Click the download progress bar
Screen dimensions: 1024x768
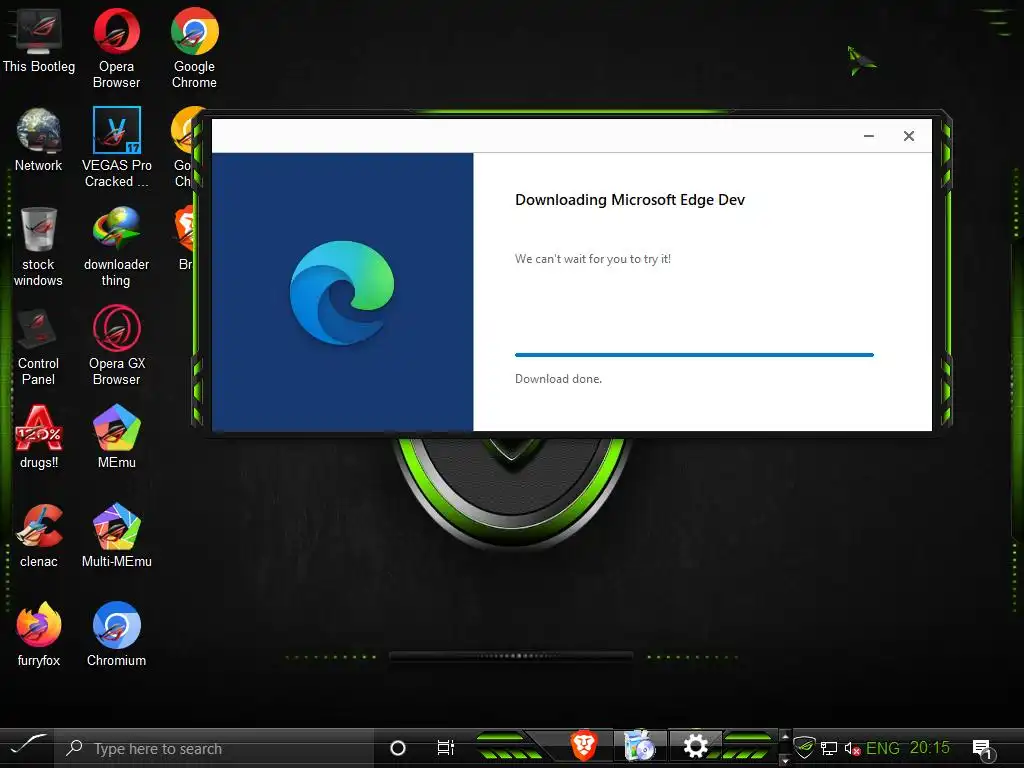pyautogui.click(x=694, y=355)
